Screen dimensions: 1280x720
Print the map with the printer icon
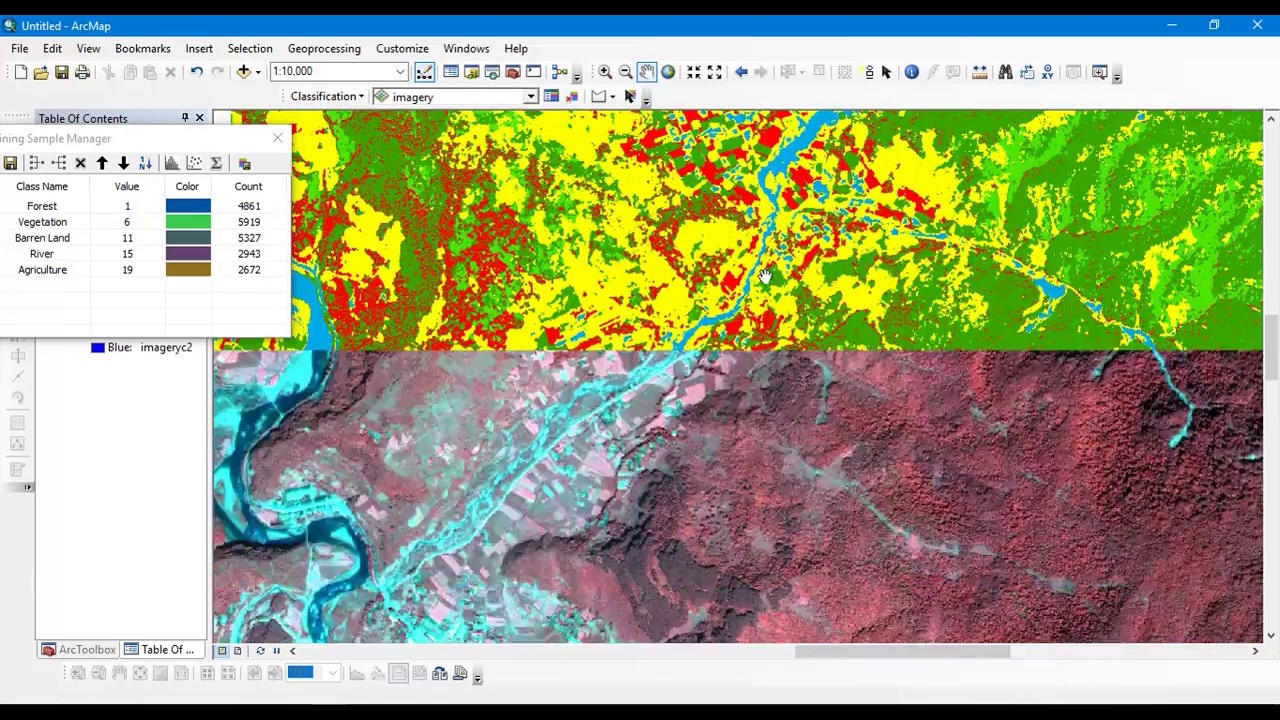[x=82, y=72]
